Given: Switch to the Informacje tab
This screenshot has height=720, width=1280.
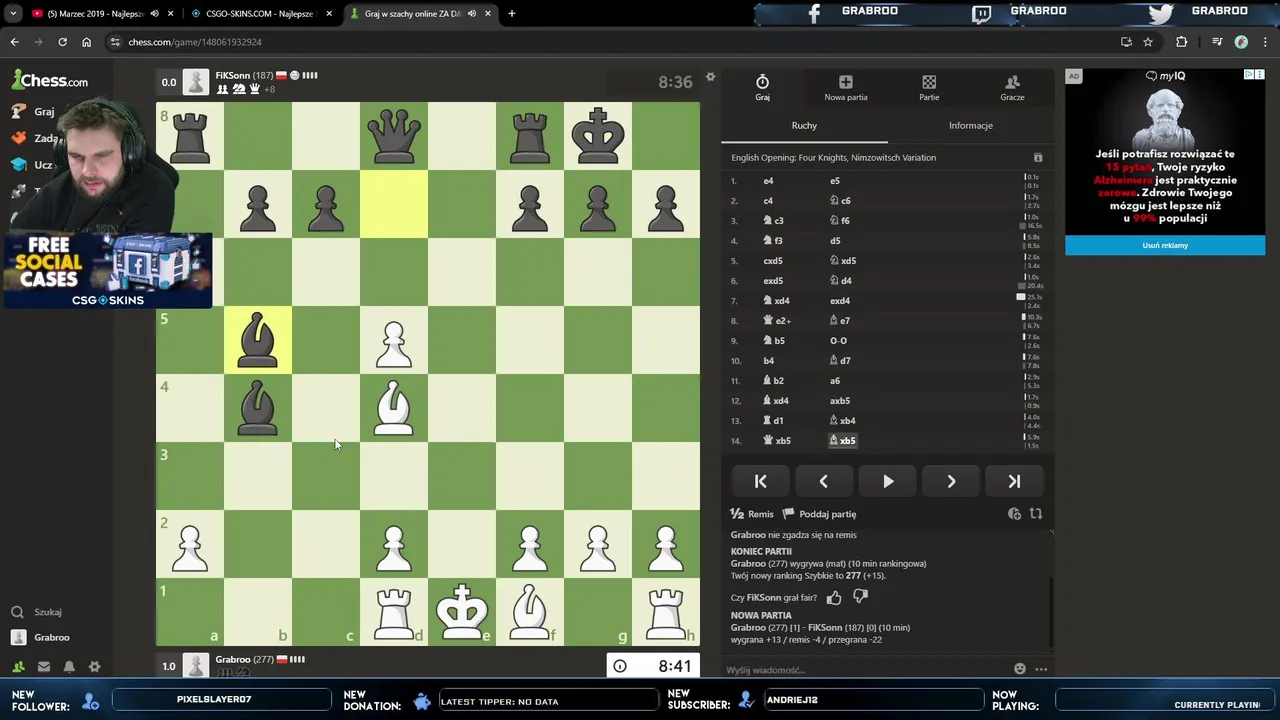Looking at the screenshot, I should (970, 125).
